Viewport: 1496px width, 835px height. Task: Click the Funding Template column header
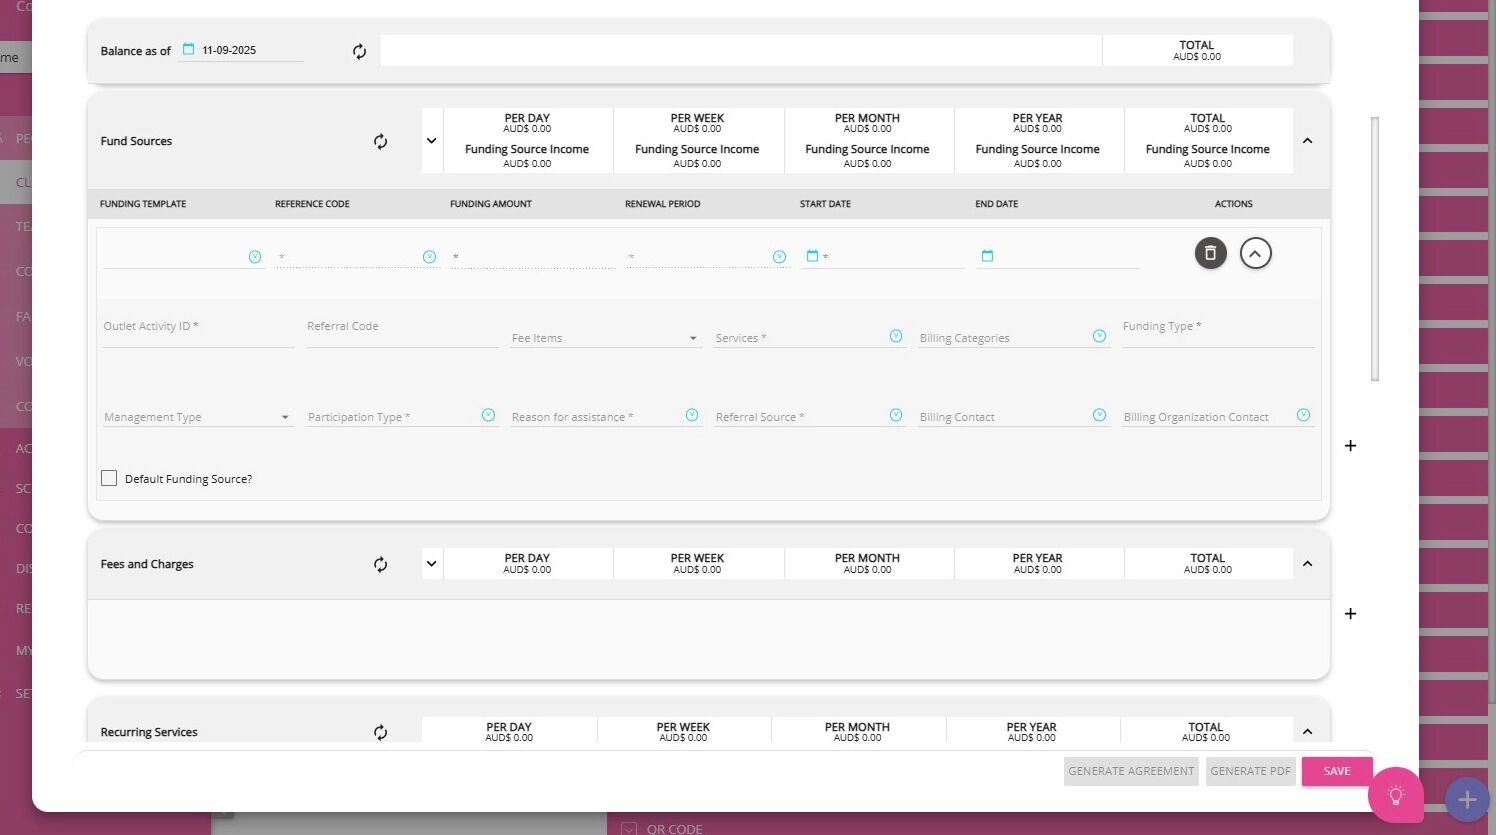(143, 204)
